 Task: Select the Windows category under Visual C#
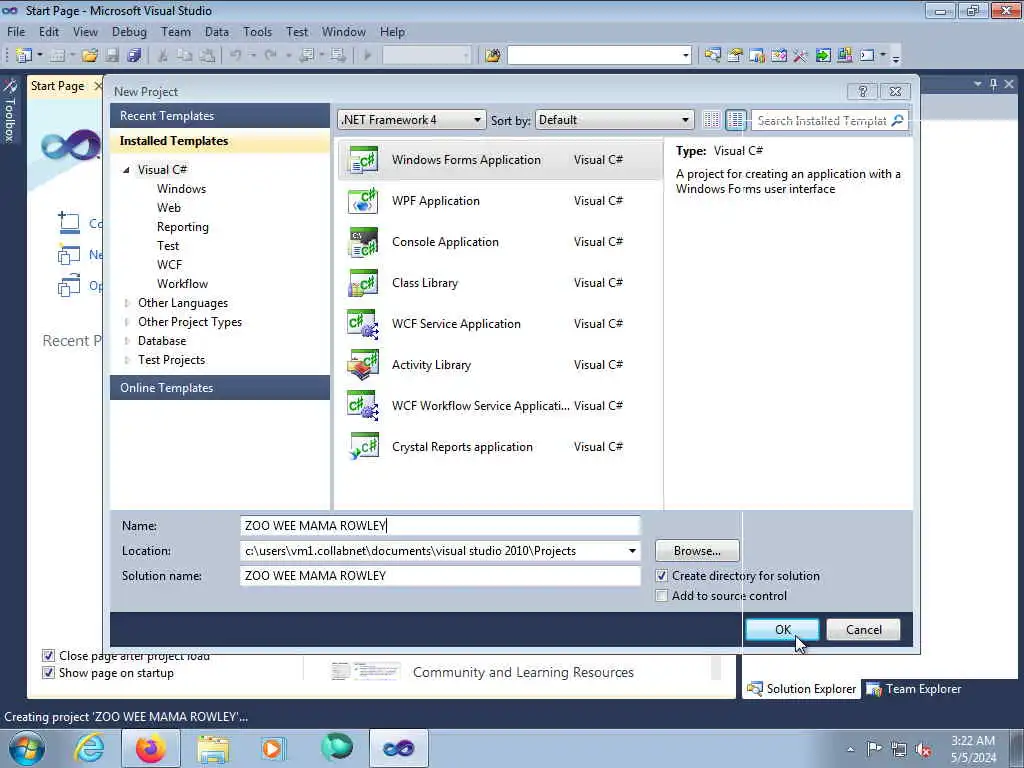[182, 189]
